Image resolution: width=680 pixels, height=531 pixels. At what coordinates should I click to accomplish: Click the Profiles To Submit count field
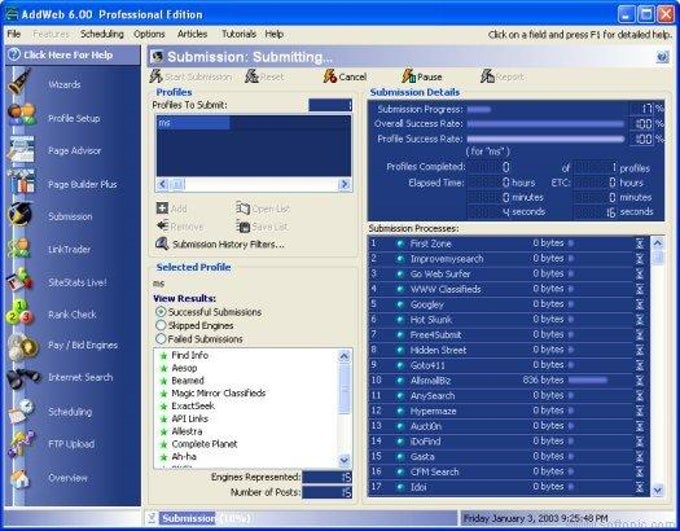(x=330, y=105)
